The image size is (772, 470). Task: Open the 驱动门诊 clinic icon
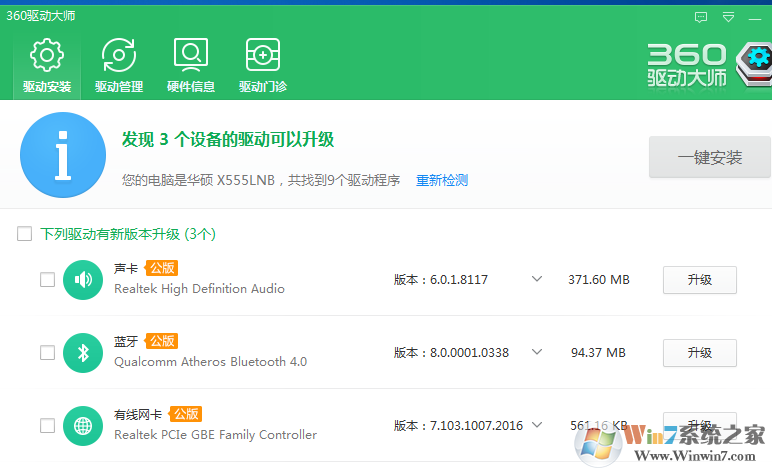tap(263, 56)
